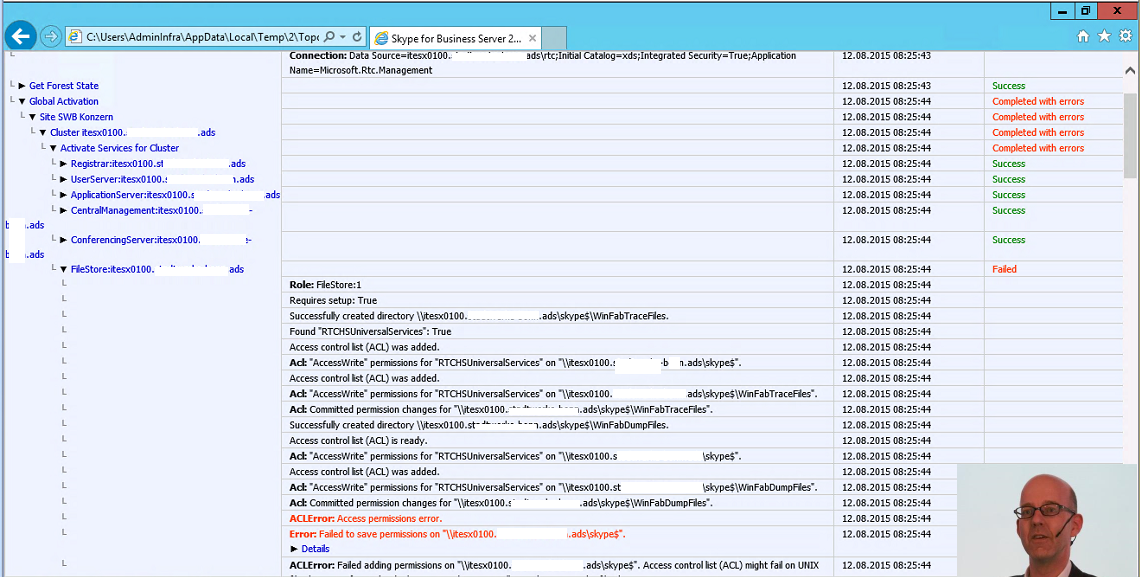The height and width of the screenshot is (577, 1140).
Task: Open the Registrar:itesx0100 link
Action: coord(158,164)
